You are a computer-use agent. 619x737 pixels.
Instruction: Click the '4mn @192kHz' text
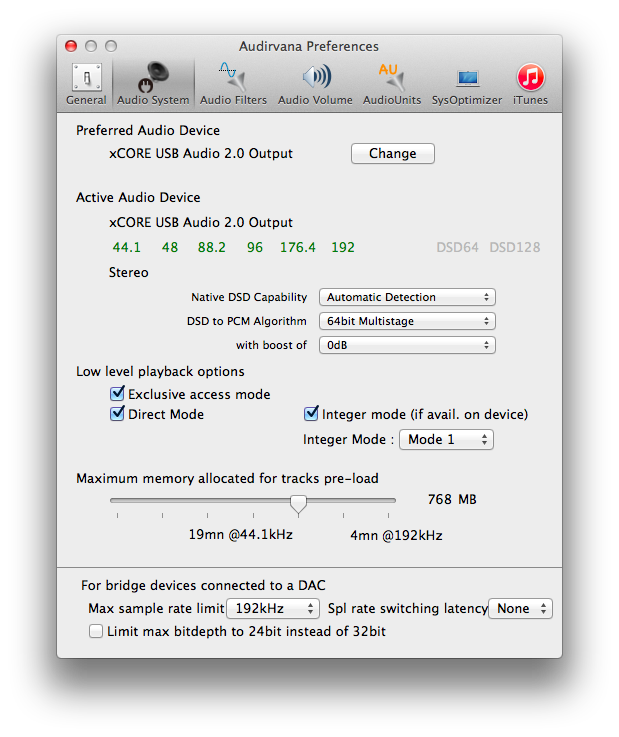[396, 535]
